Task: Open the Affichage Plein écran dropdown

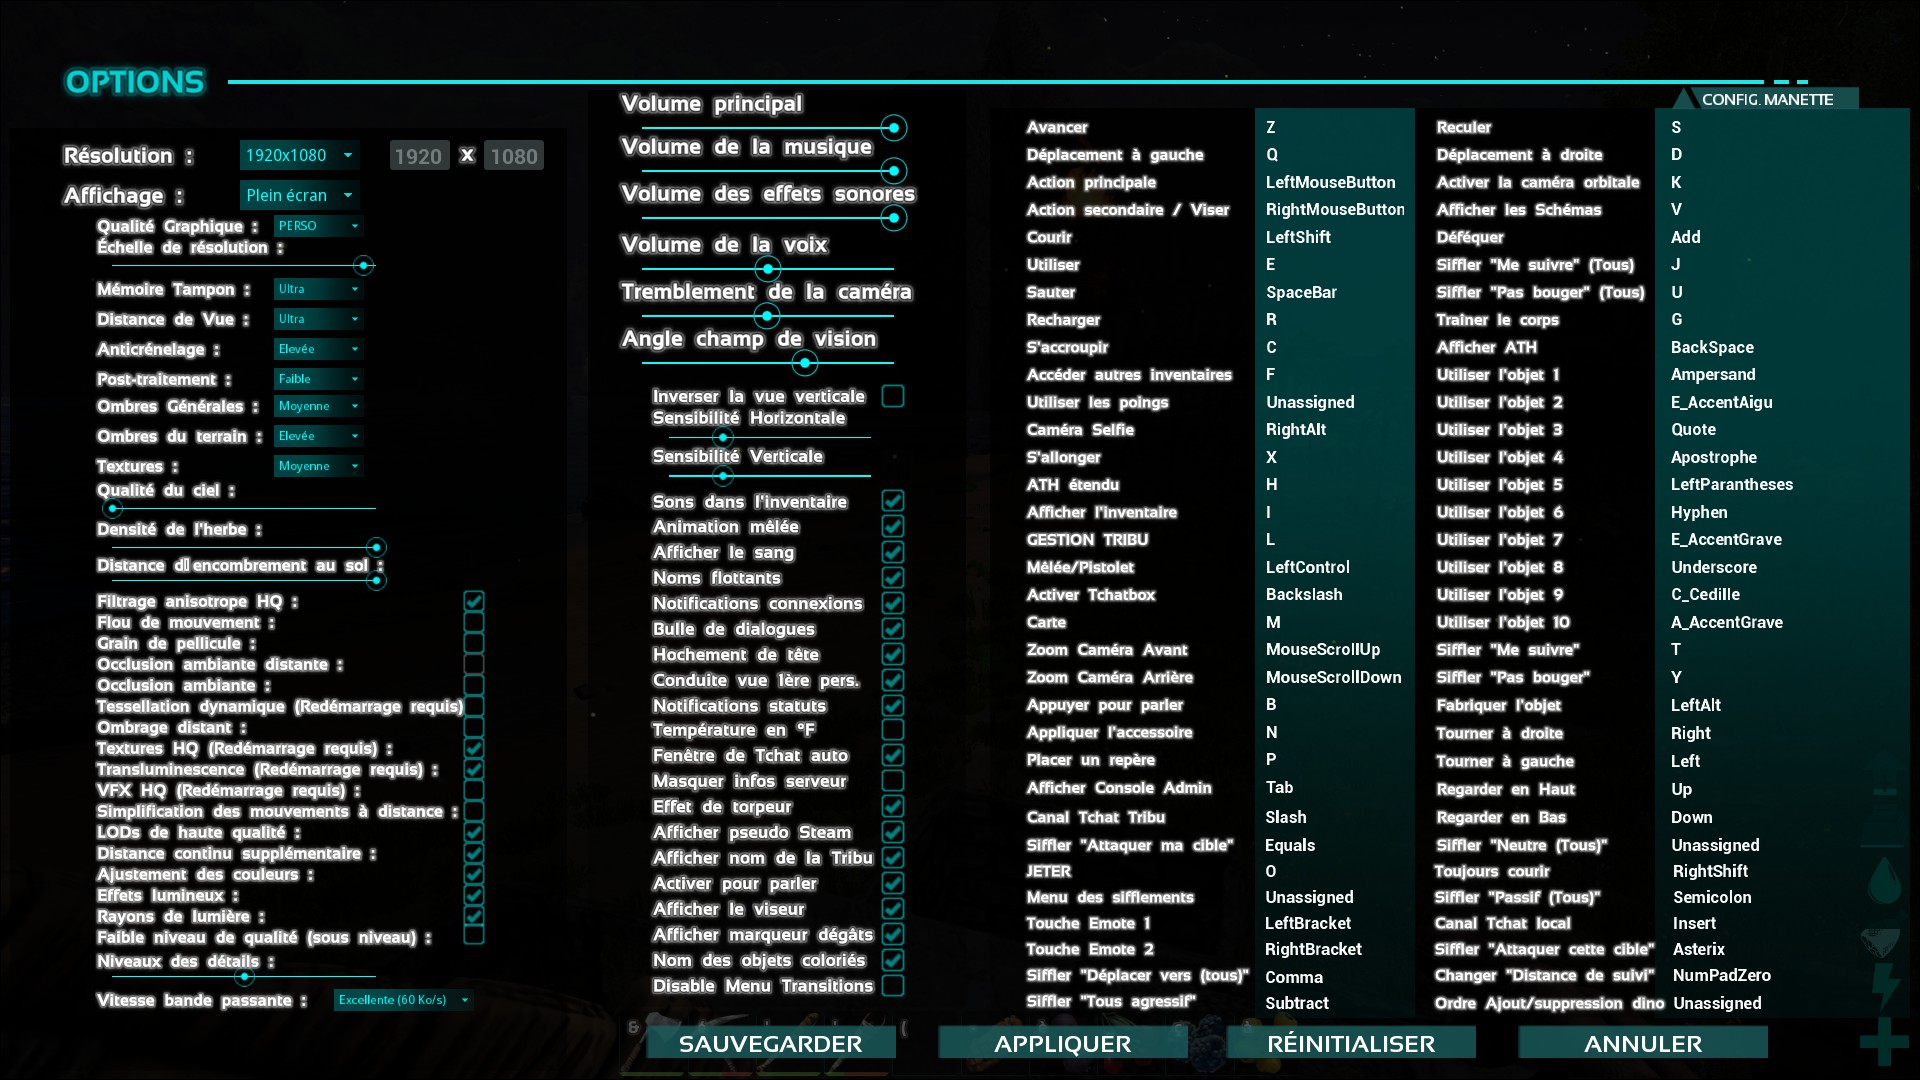Action: pos(299,195)
